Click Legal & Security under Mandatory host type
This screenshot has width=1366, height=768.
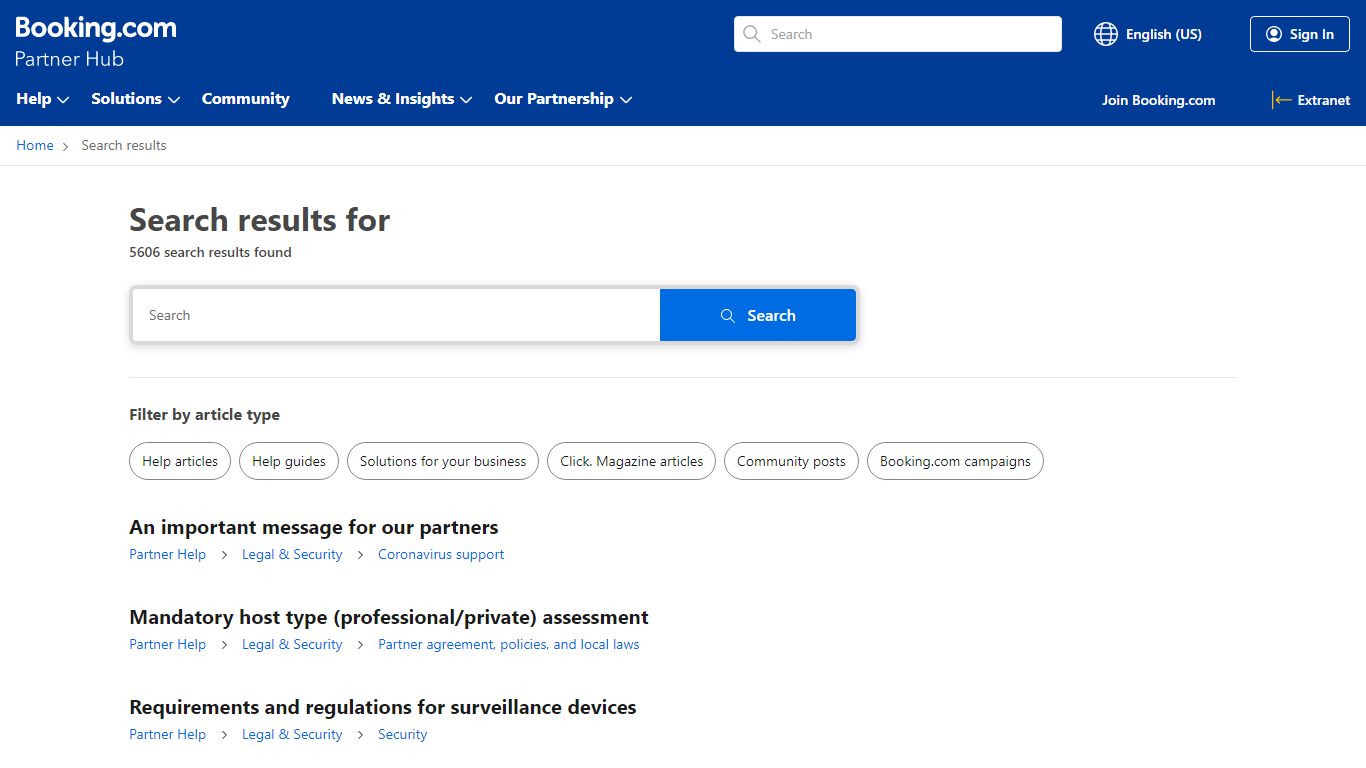coord(292,644)
